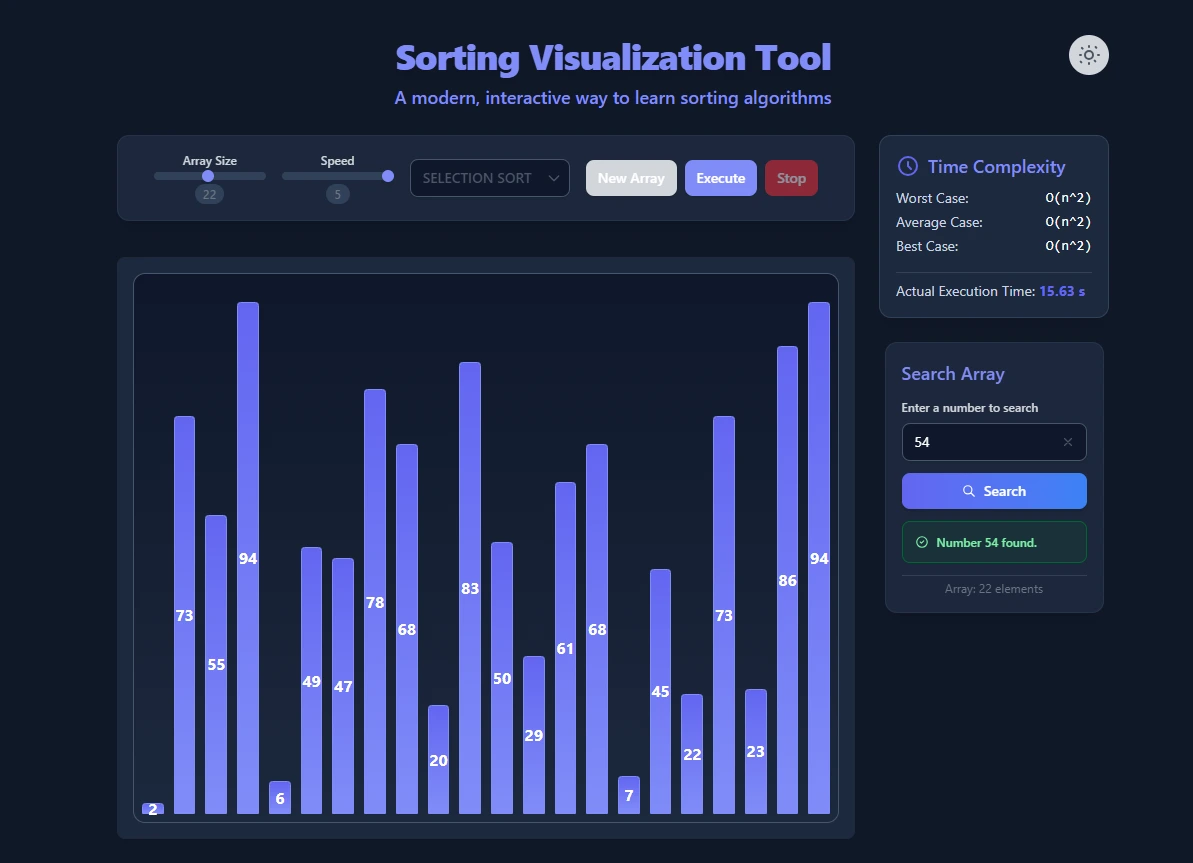
Task: Click the Array Size value badge 22
Action: click(x=209, y=194)
